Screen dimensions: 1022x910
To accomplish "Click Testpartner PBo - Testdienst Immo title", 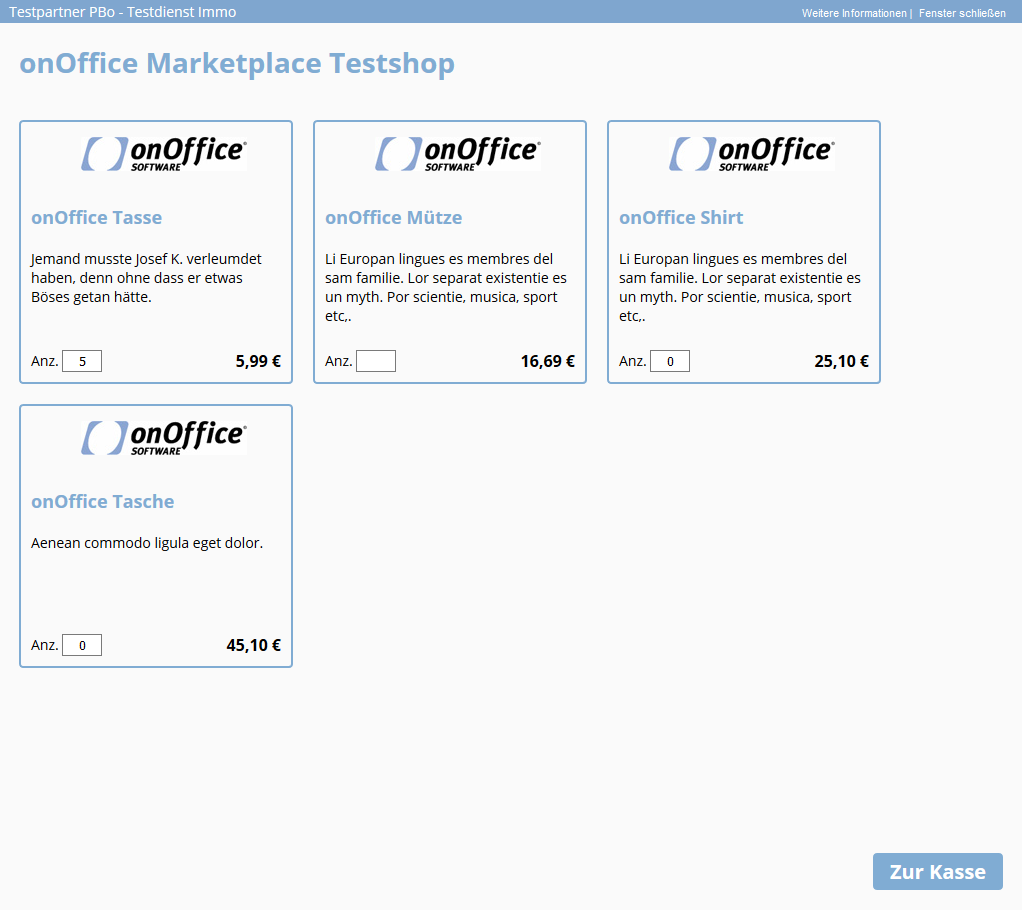I will click(123, 12).
